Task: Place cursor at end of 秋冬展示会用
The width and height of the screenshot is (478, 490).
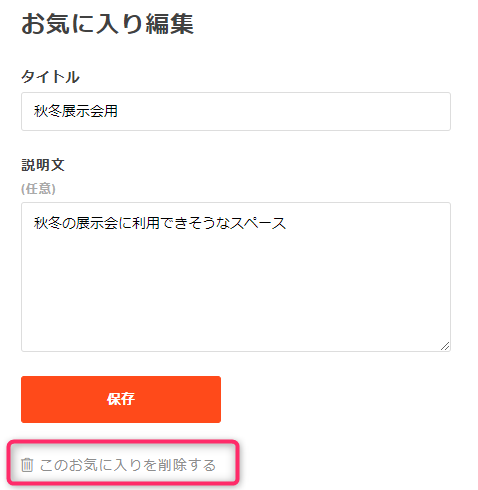Action: click(x=118, y=111)
